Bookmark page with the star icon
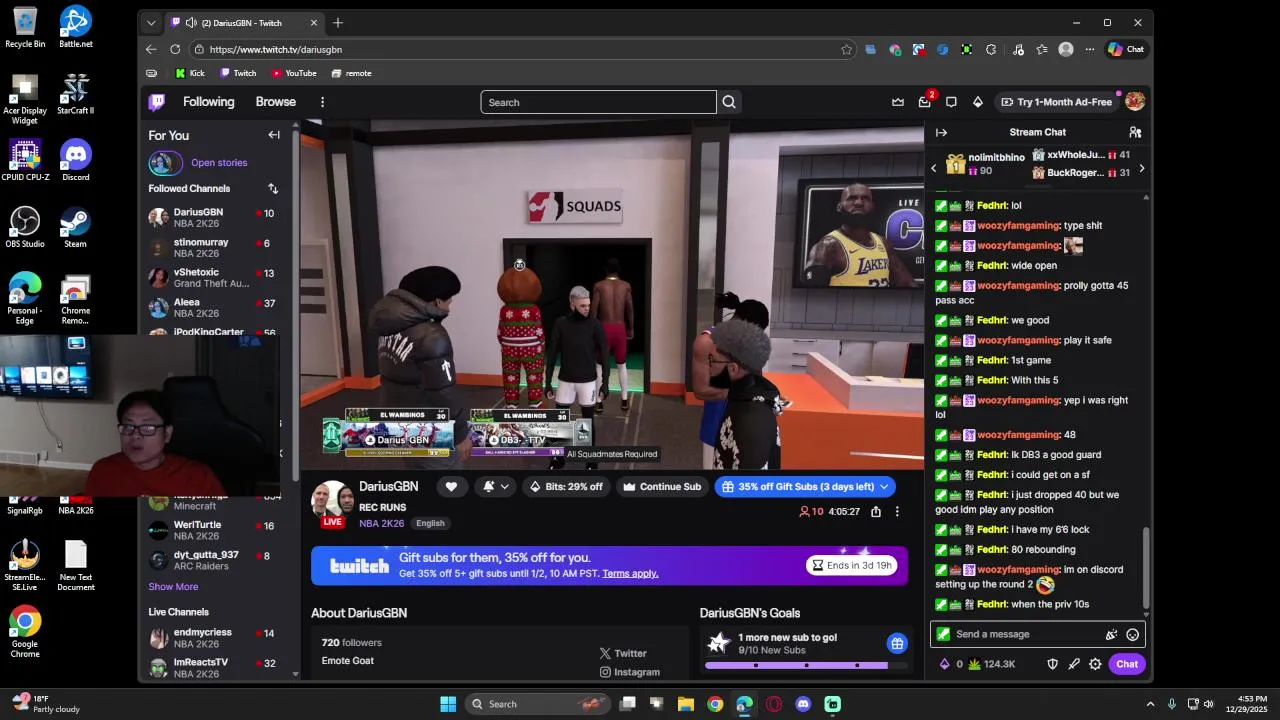 point(847,49)
